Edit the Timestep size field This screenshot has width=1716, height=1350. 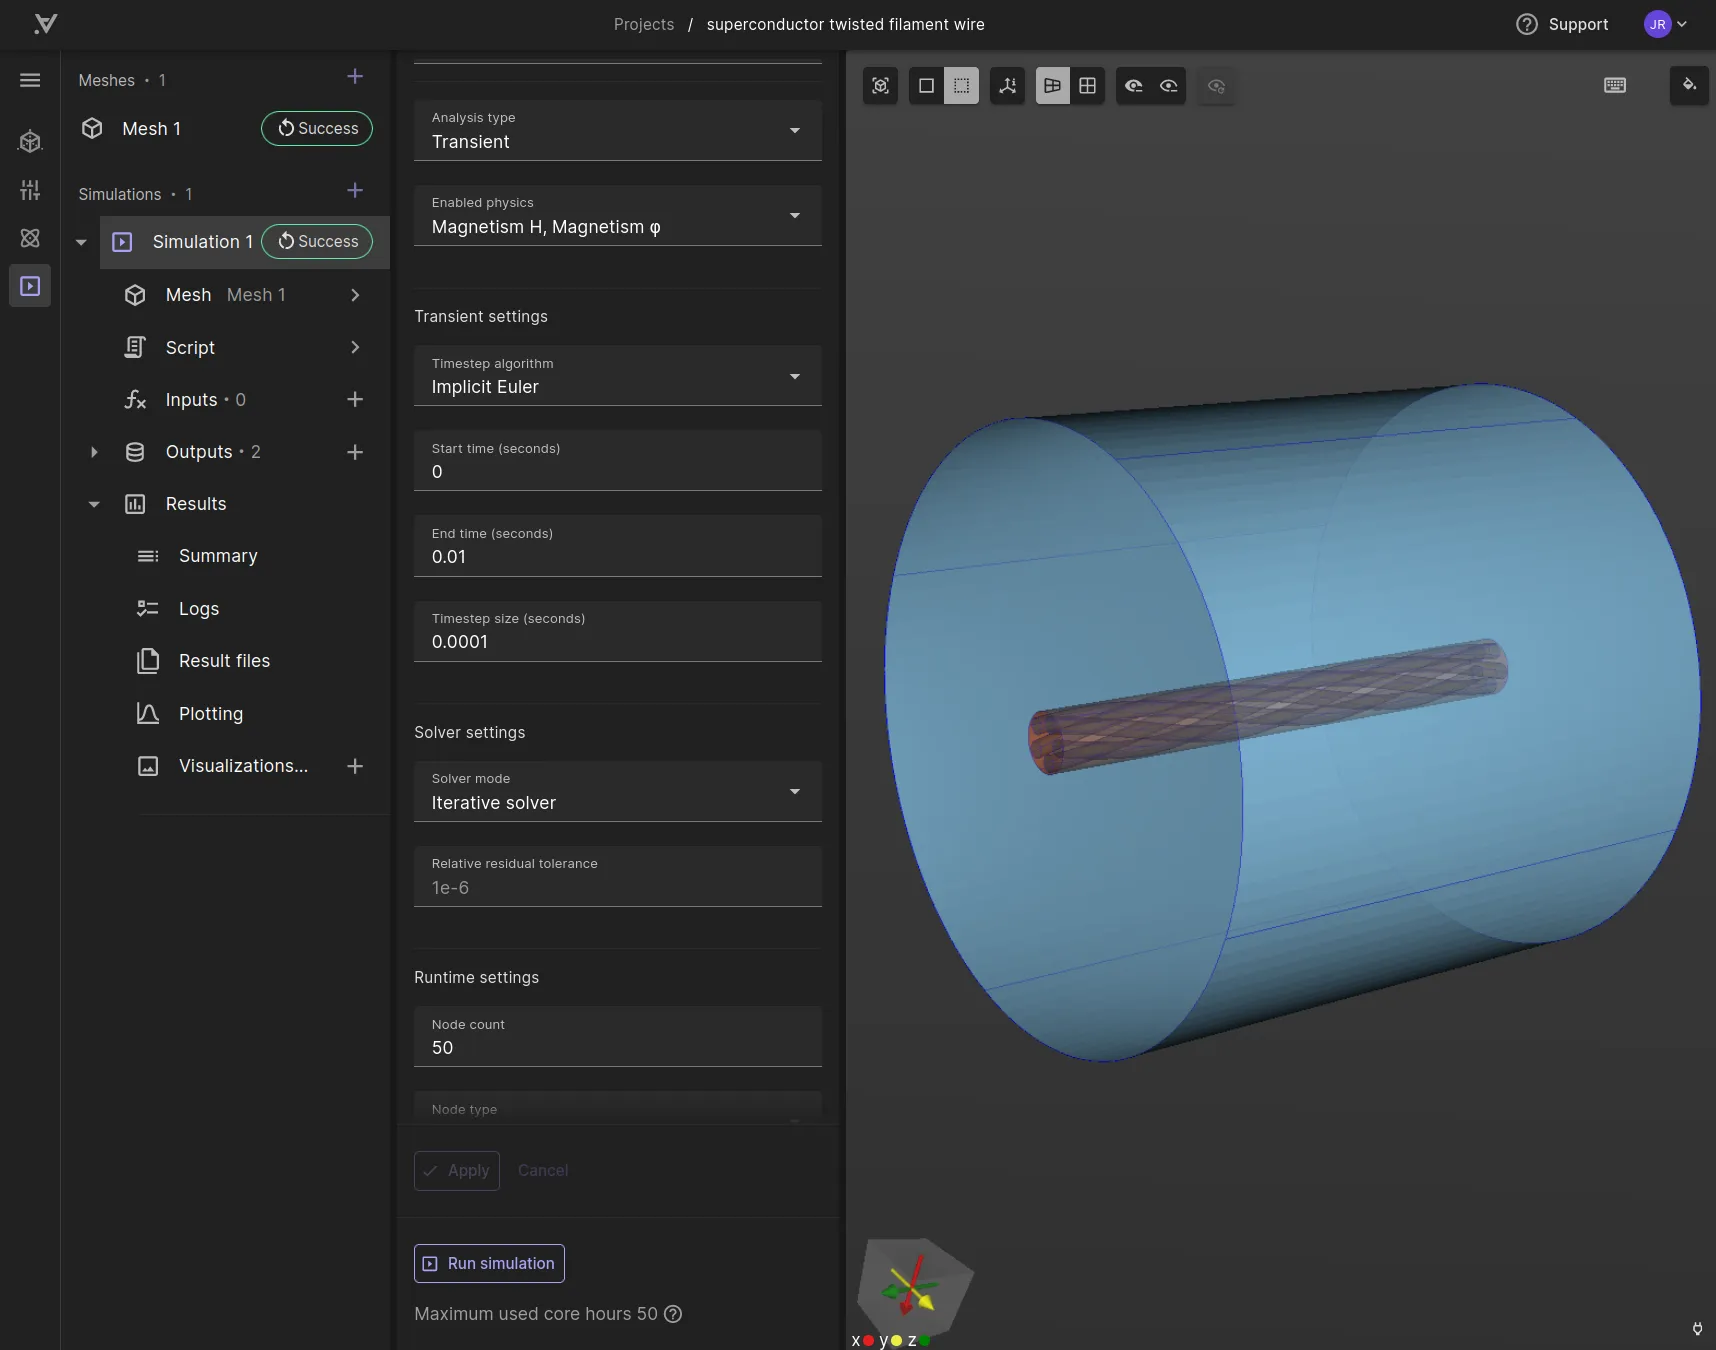(x=618, y=631)
